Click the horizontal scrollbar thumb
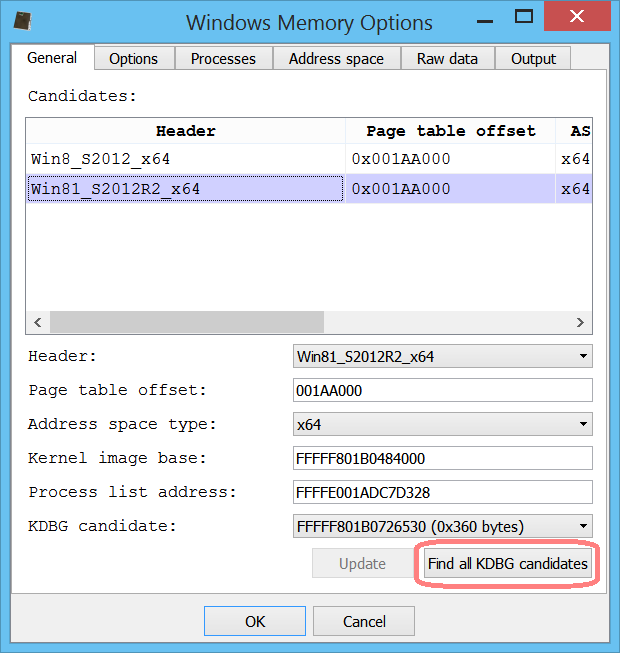 [187, 322]
